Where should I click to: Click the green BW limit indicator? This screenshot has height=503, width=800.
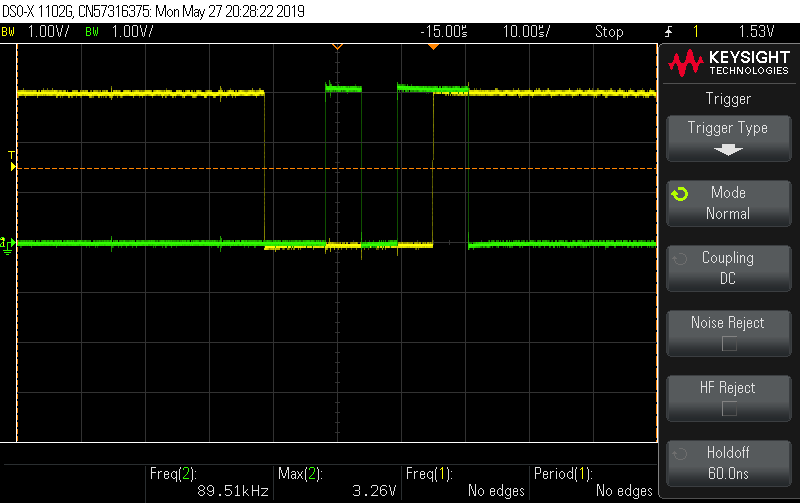point(92,32)
